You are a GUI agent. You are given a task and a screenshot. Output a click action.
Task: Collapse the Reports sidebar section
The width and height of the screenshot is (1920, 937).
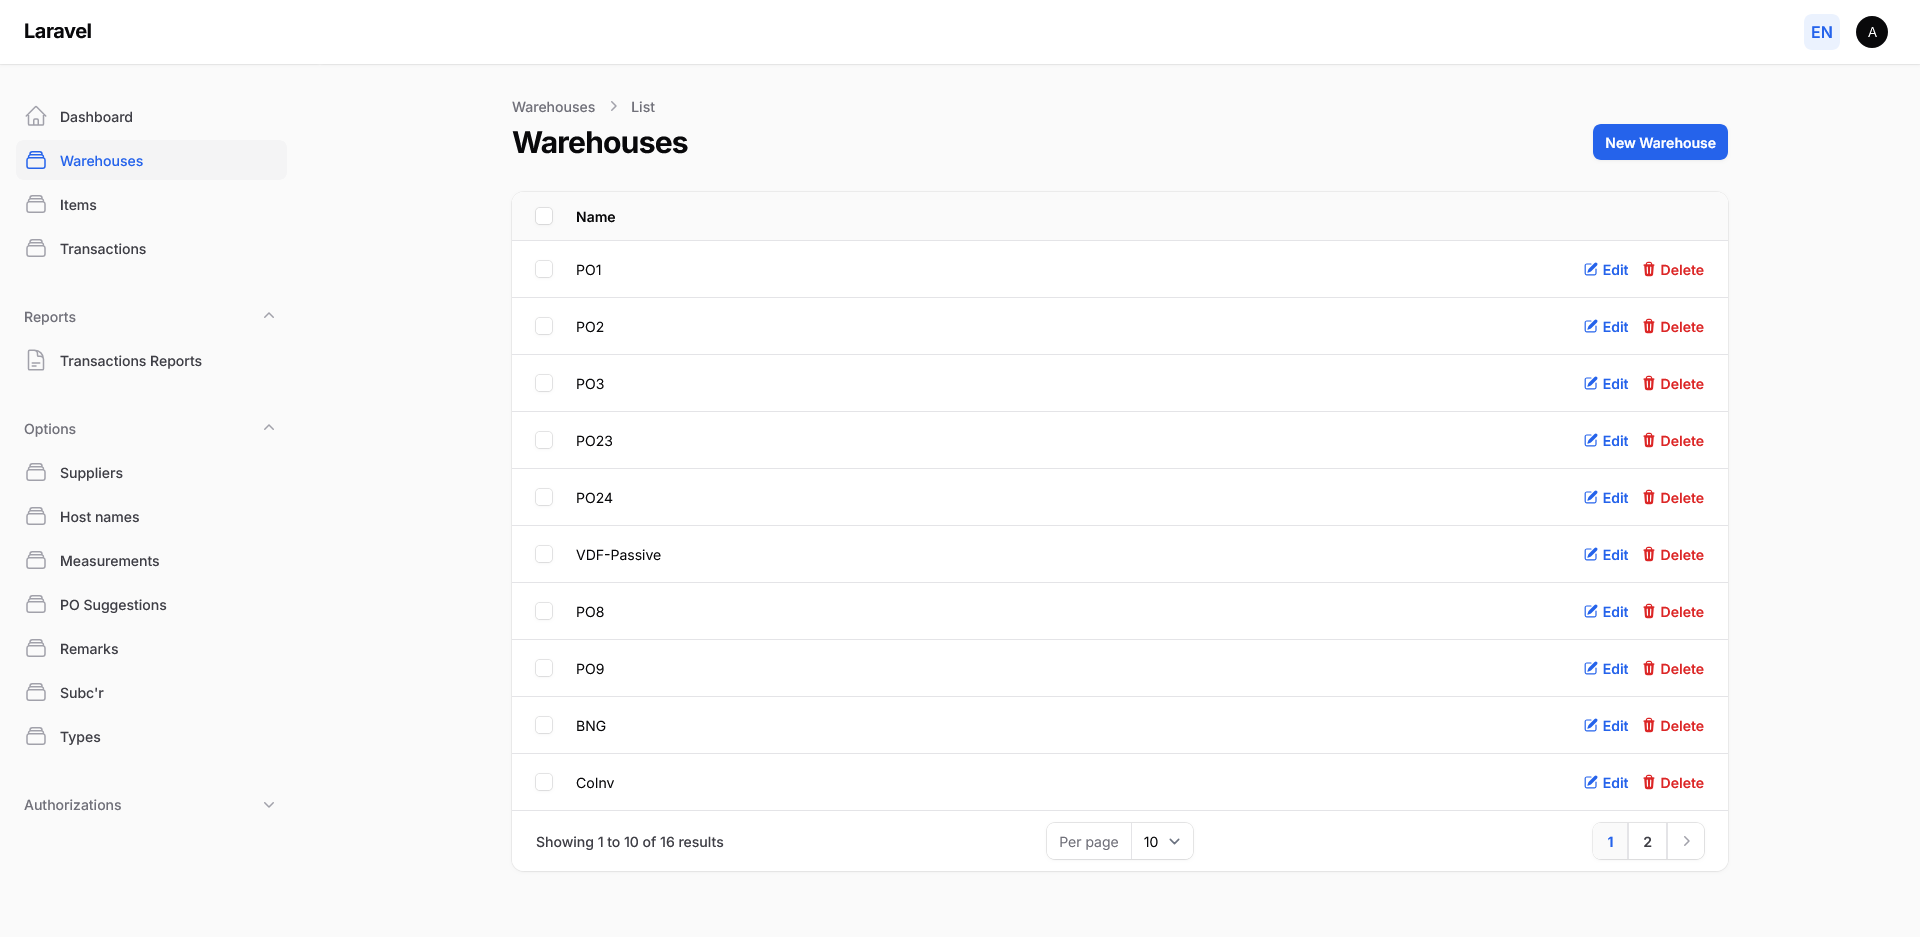268,317
